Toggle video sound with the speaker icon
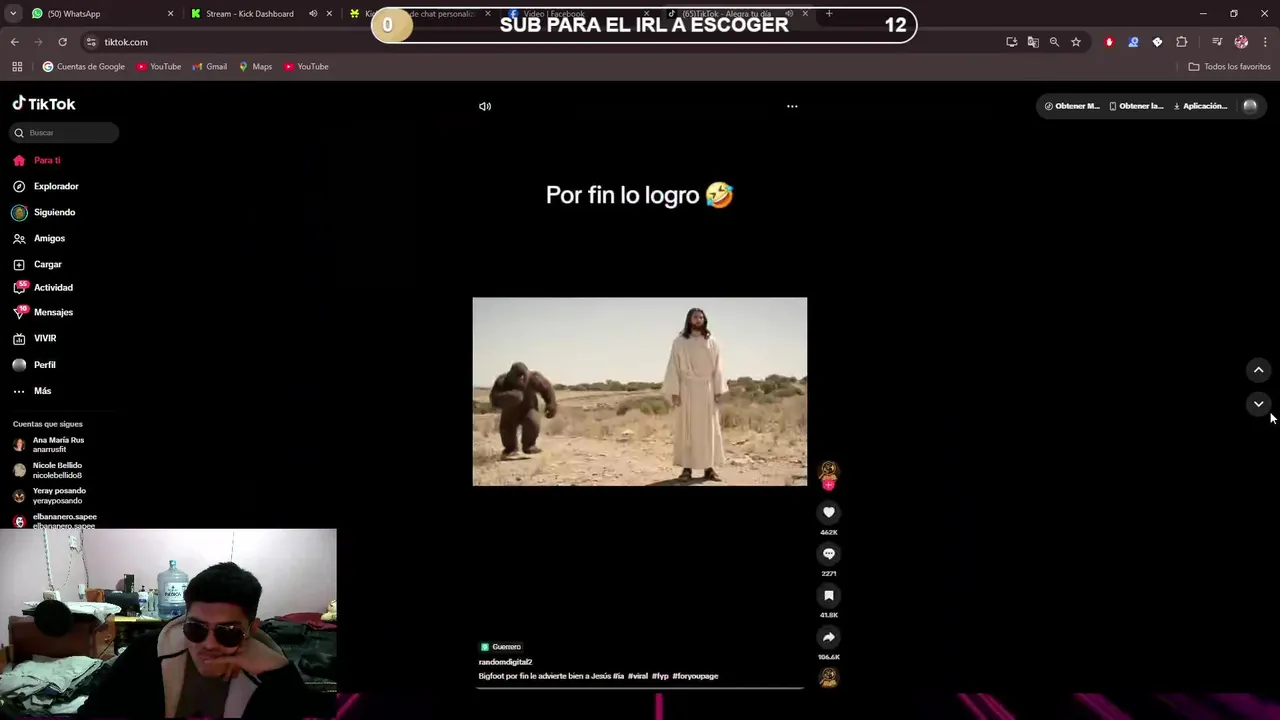 (485, 106)
